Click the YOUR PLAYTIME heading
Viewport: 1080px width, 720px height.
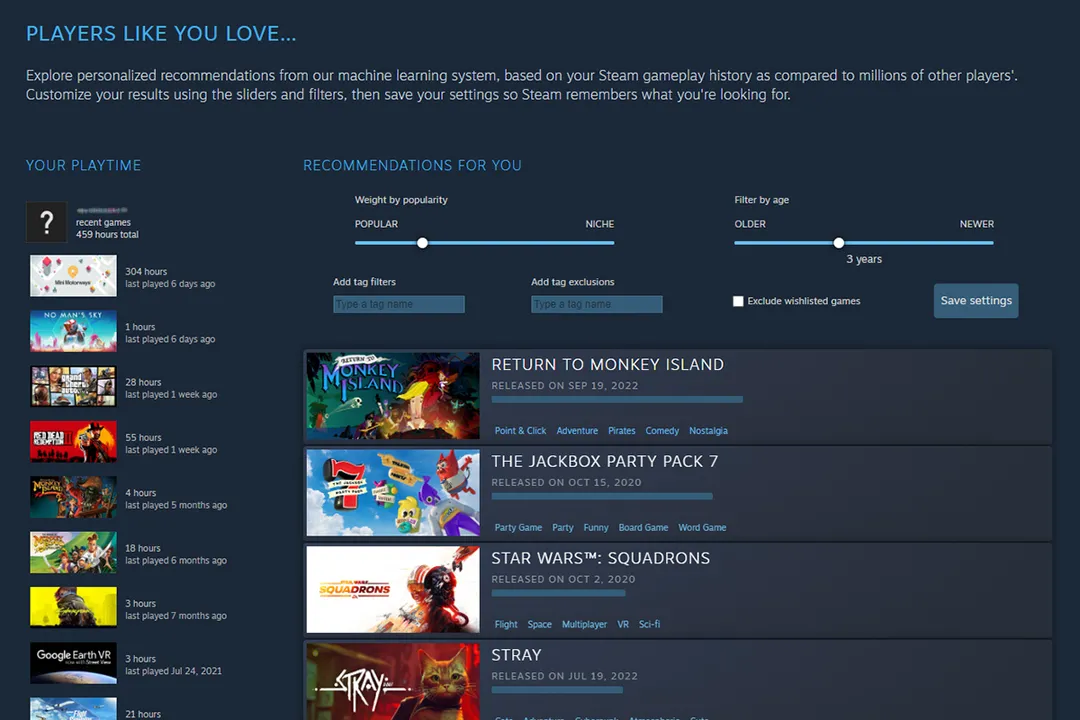[83, 165]
